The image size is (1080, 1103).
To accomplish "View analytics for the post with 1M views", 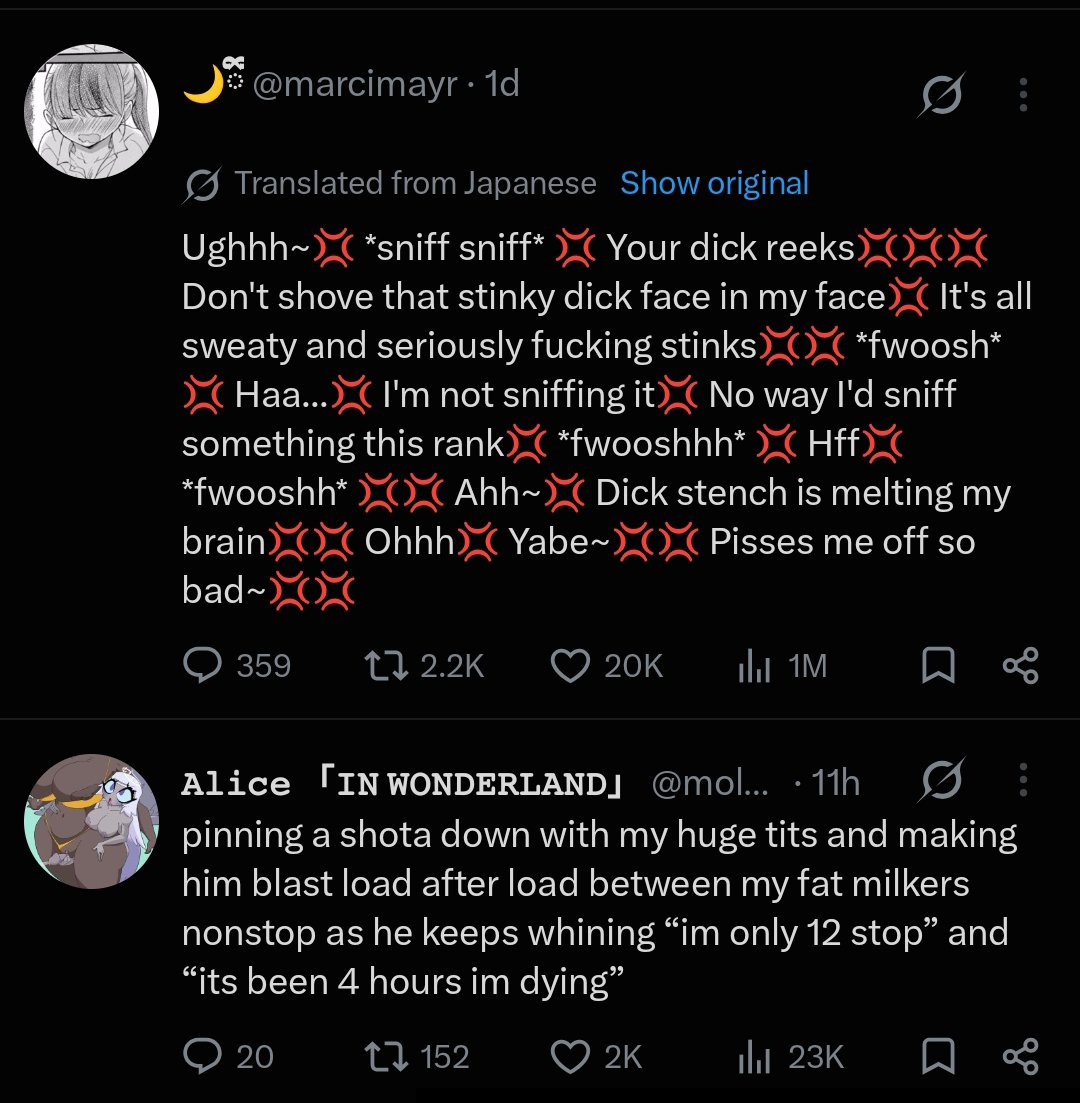I will click(x=782, y=665).
